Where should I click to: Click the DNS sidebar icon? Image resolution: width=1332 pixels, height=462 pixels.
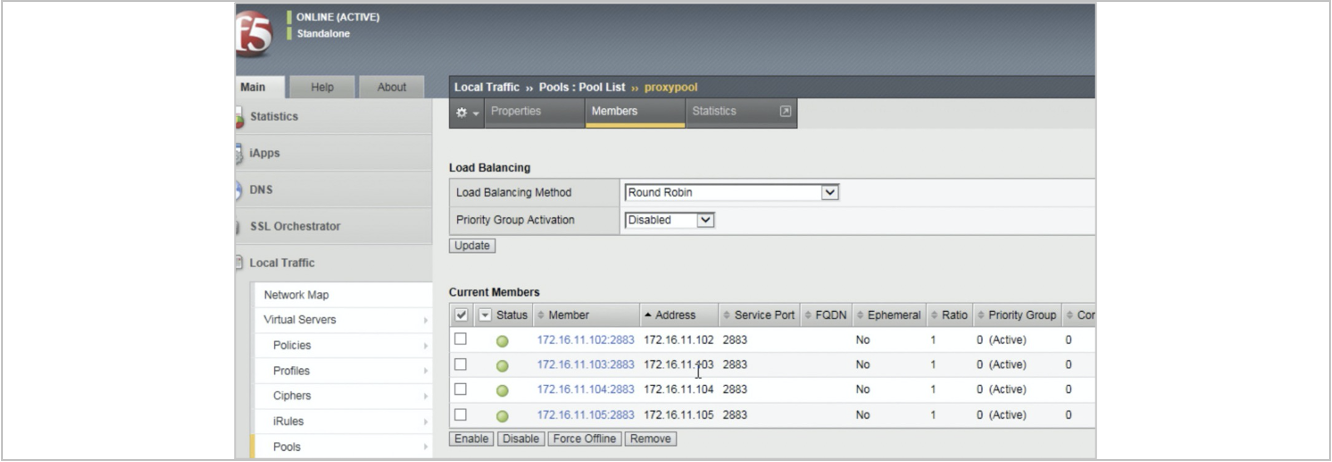(x=239, y=190)
